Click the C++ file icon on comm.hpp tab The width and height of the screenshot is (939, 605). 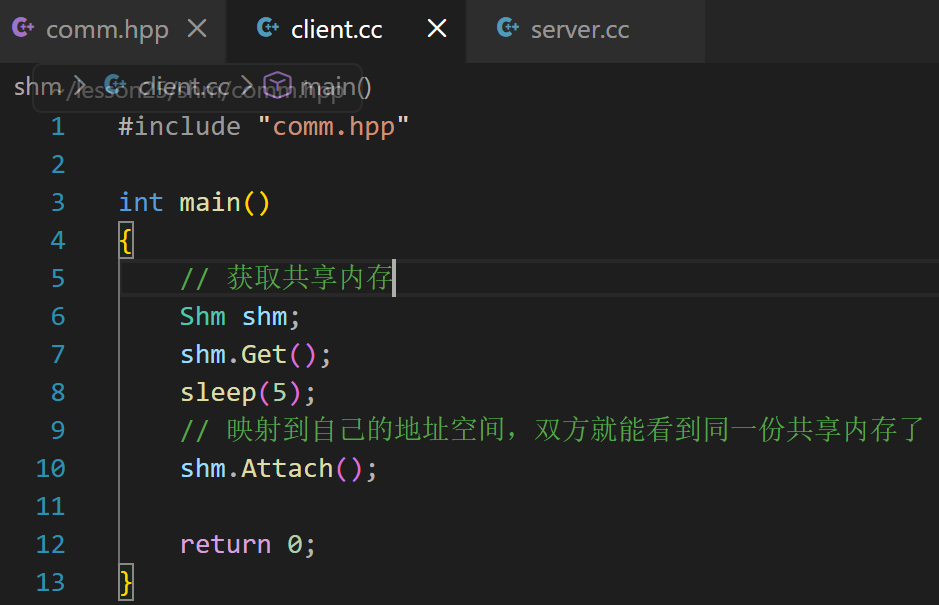coord(23,28)
